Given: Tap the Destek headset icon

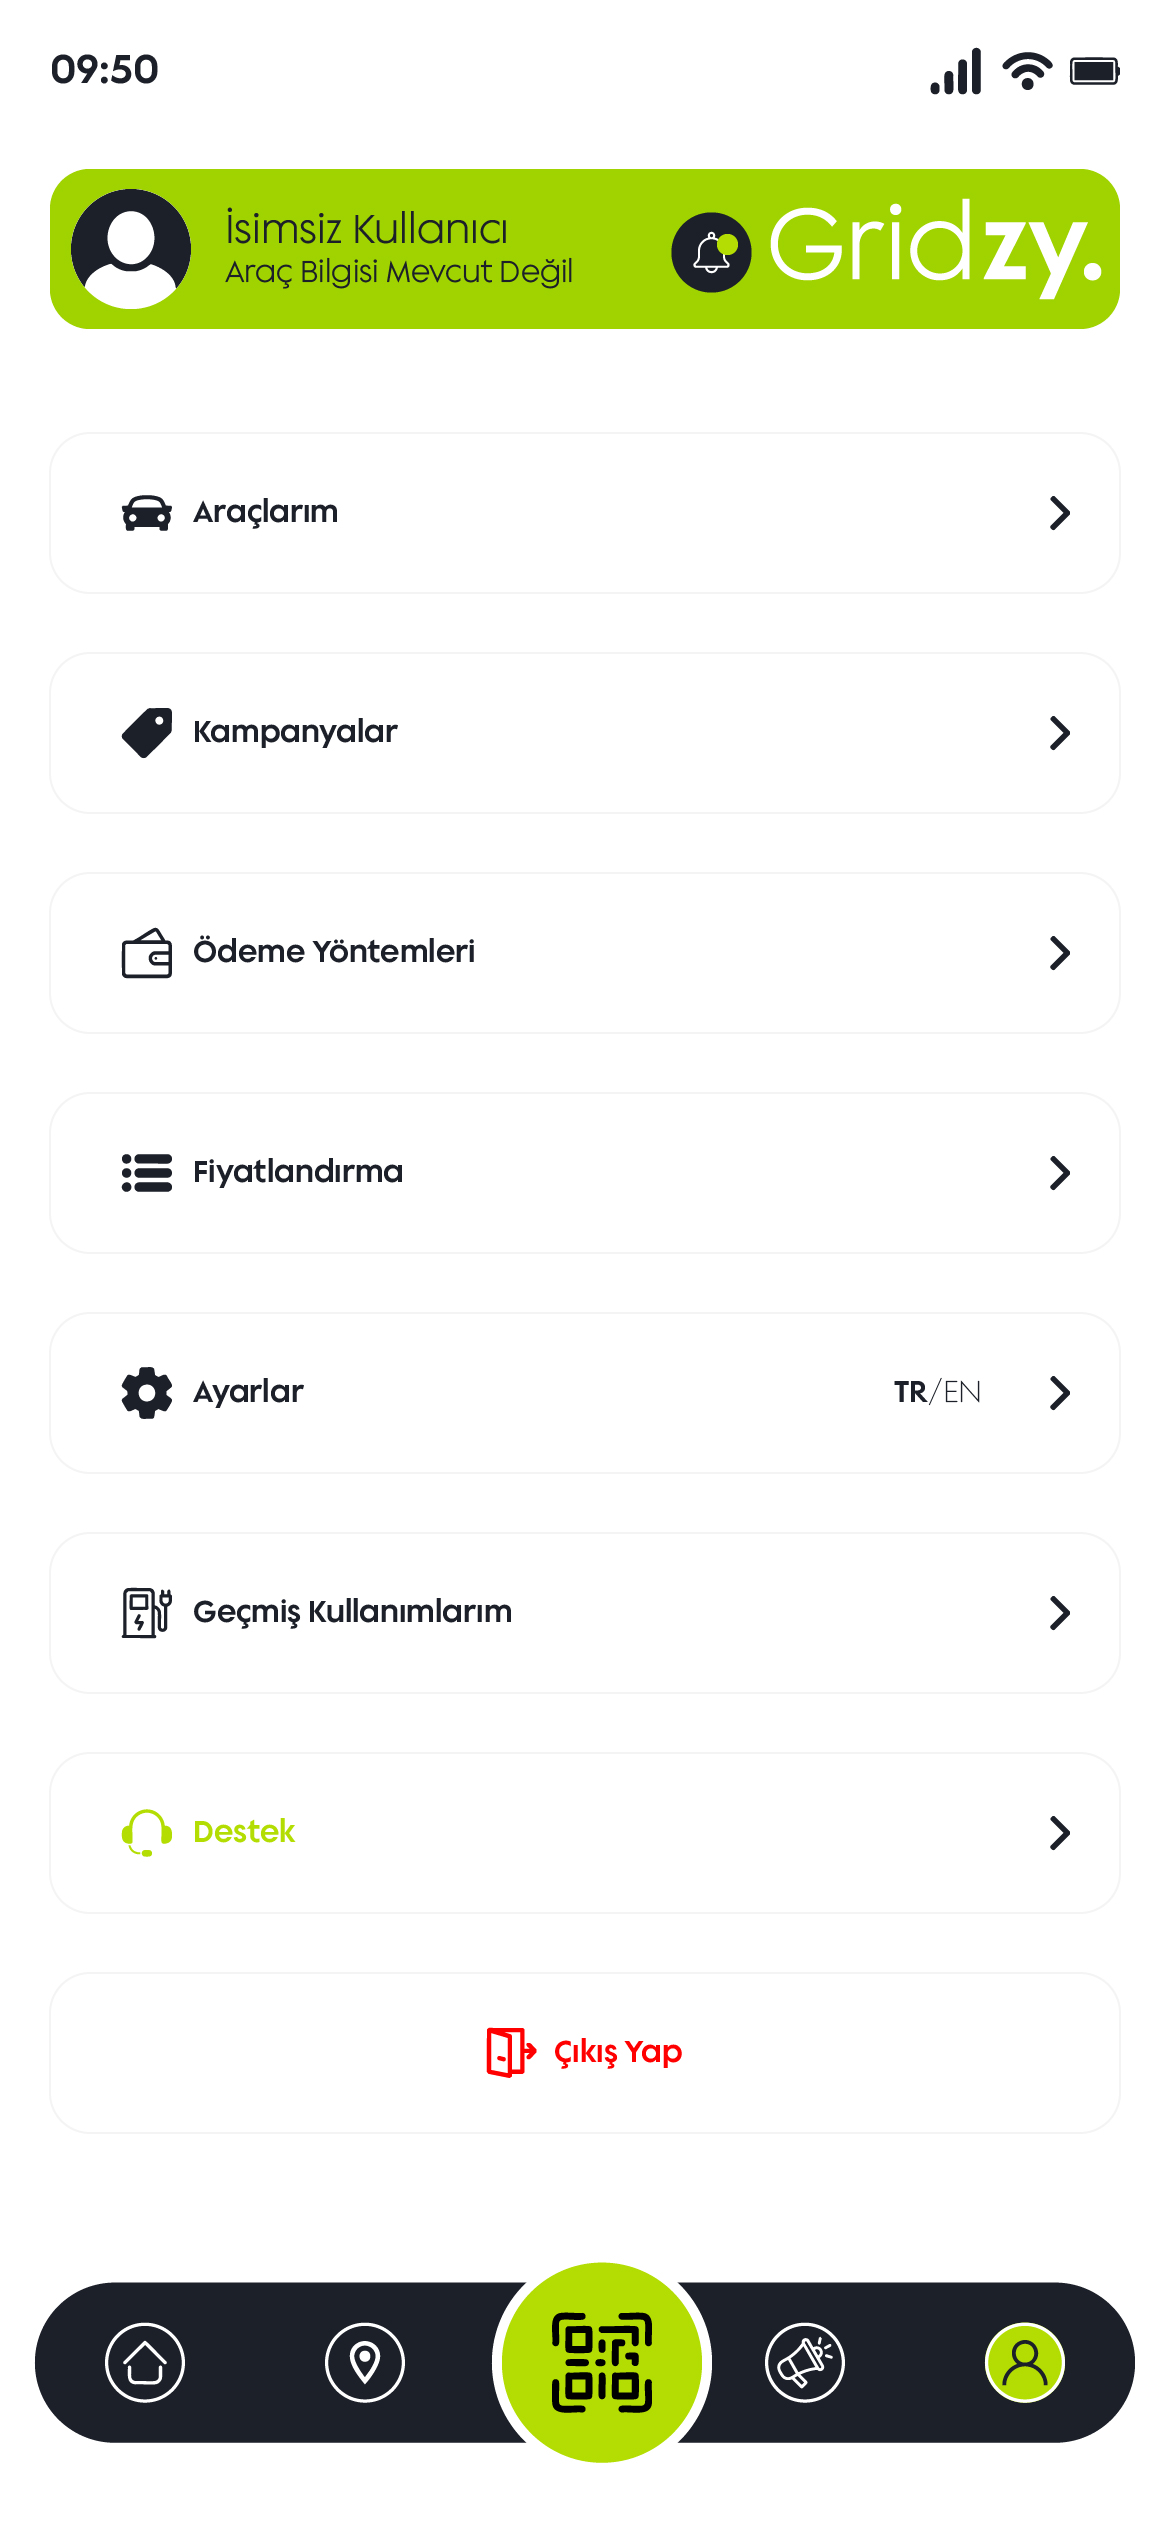Looking at the screenshot, I should click(x=147, y=1832).
